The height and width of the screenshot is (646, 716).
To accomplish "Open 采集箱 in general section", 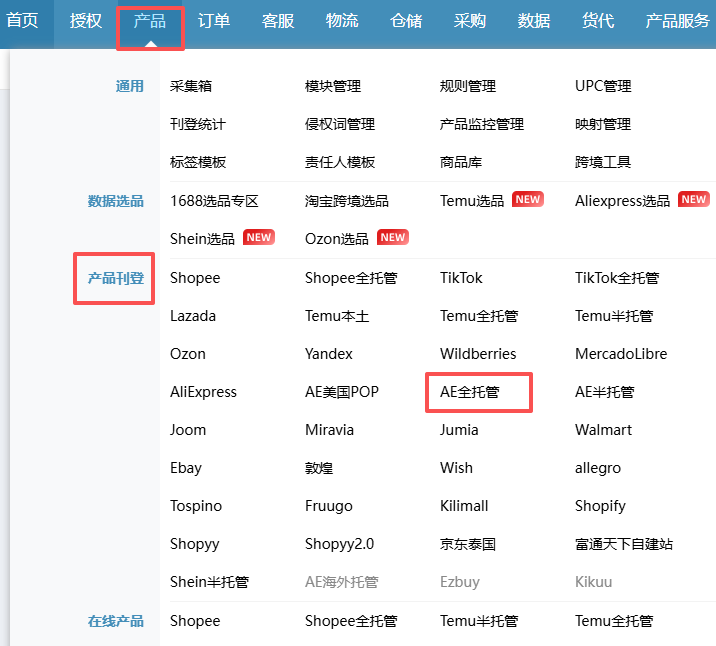I will tap(191, 87).
